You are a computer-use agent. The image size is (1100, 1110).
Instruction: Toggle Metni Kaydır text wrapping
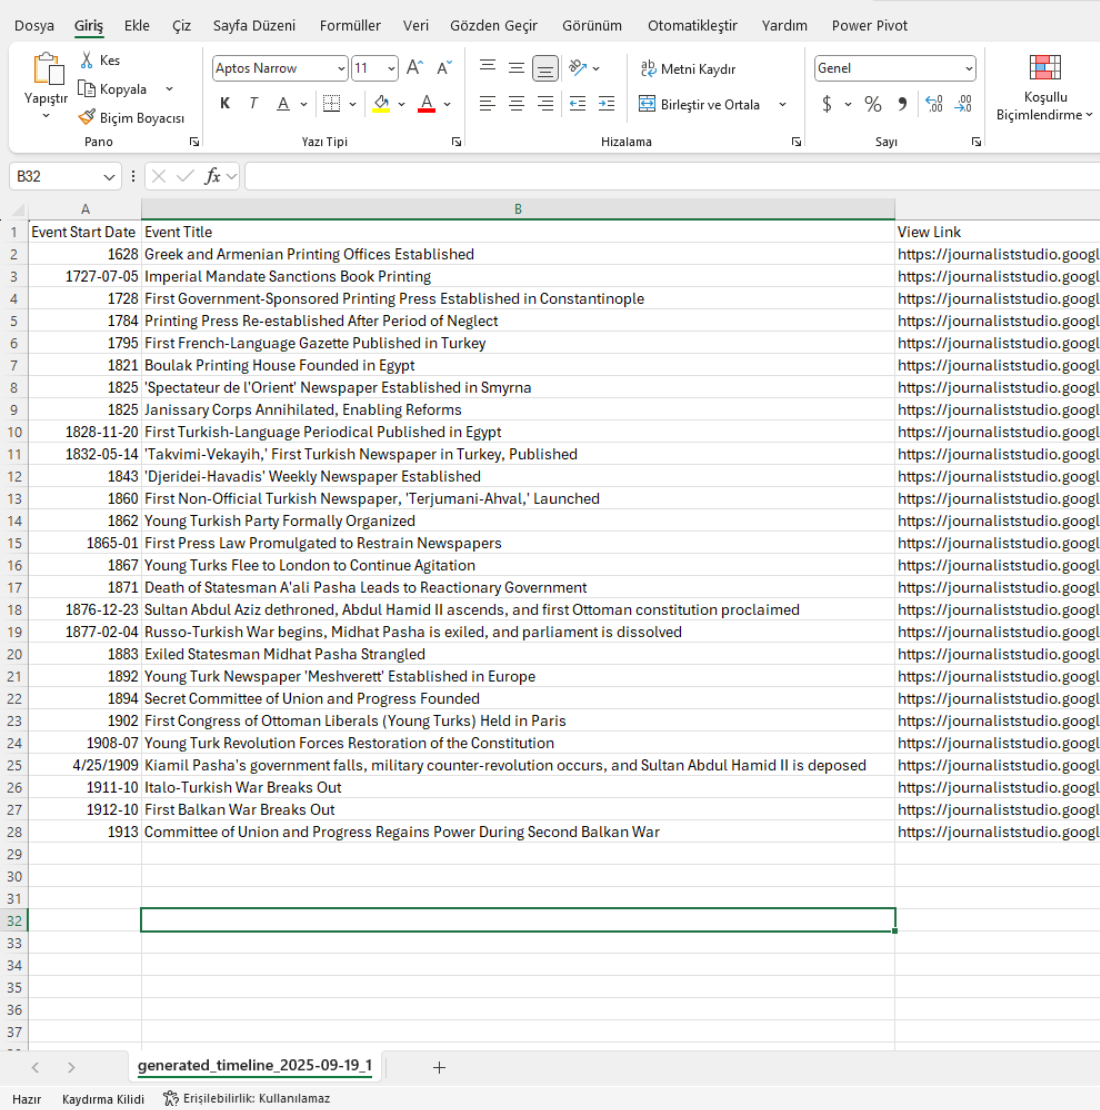click(688, 69)
